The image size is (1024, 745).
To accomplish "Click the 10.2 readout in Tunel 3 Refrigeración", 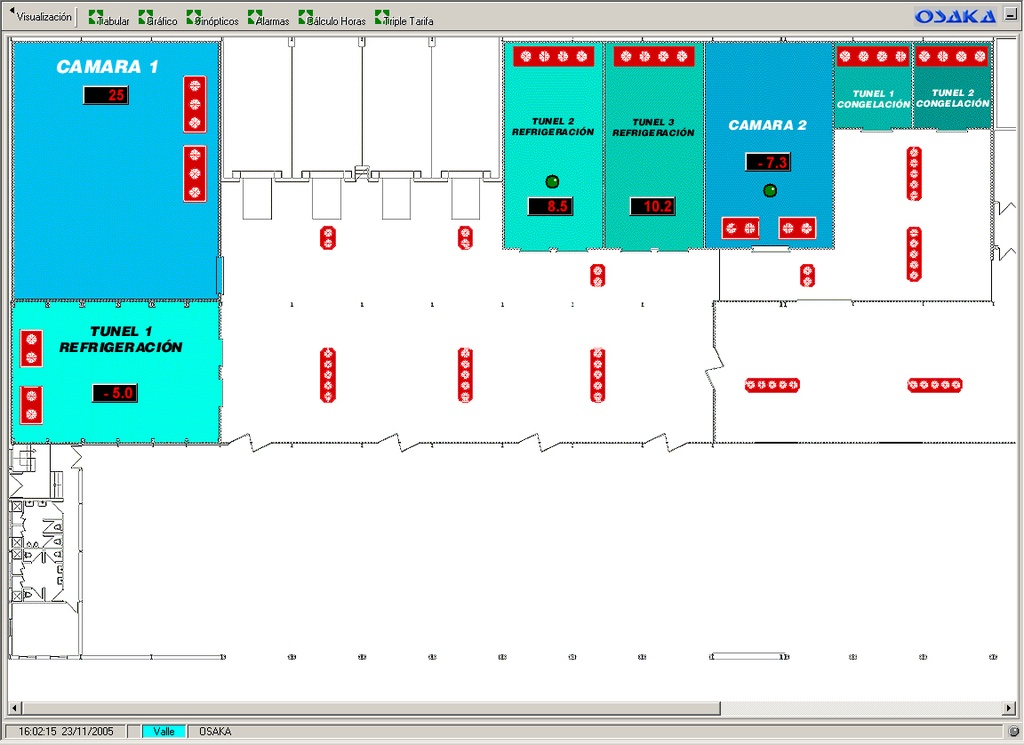I will point(652,207).
